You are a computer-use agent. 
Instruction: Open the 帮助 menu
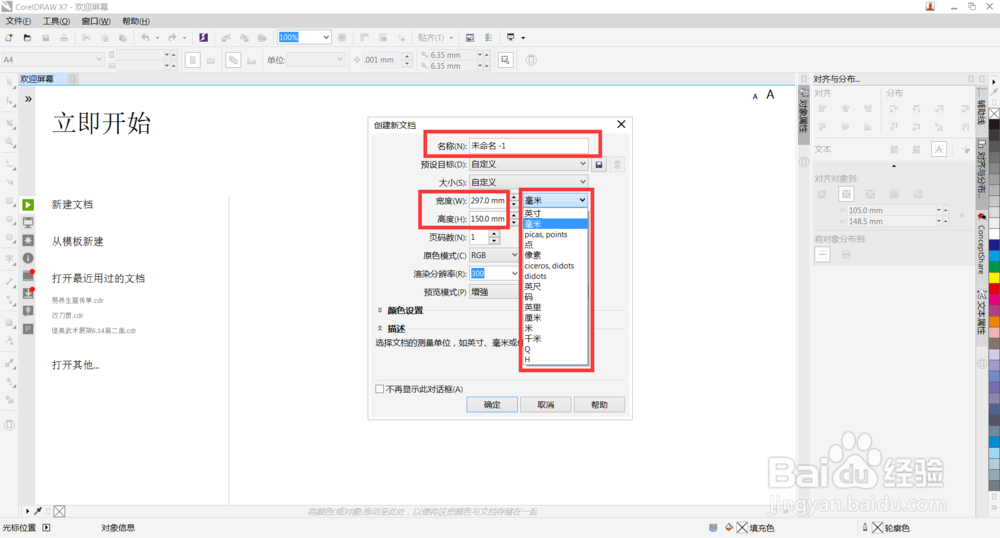coord(136,21)
